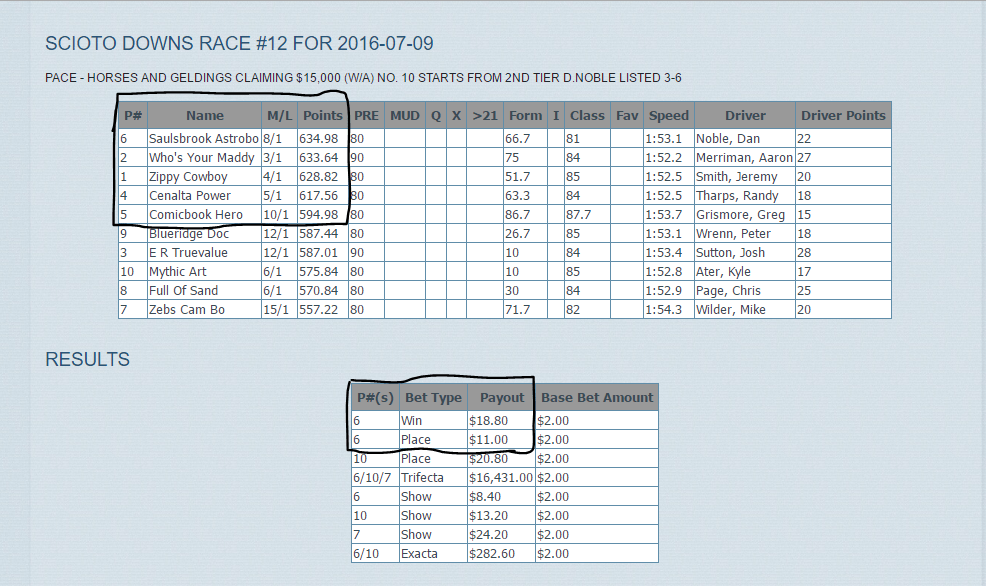Viewport: 986px width, 586px height.
Task: Click speed value 1:54.3
Action: (x=663, y=309)
